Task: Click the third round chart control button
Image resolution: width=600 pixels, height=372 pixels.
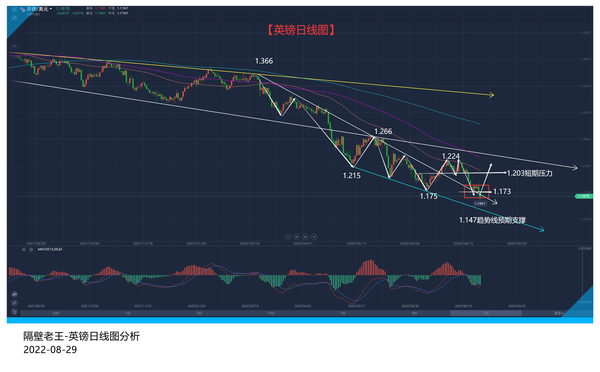Action: 305,237
